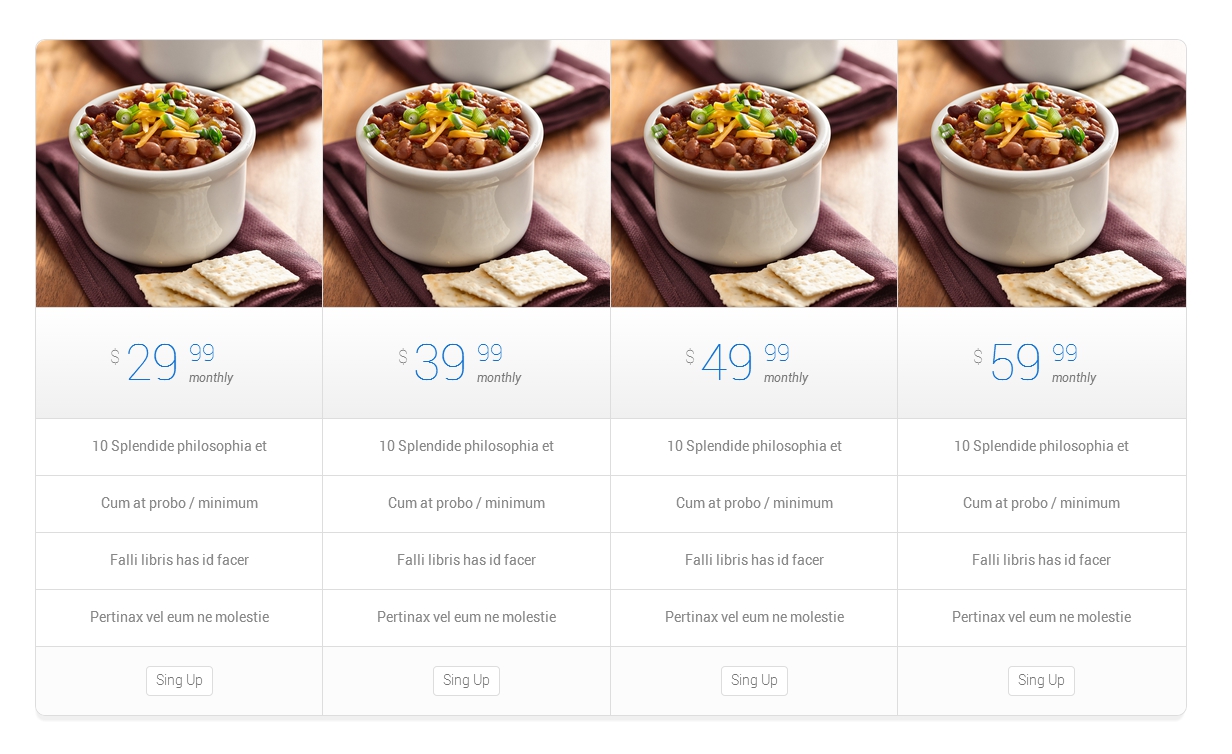Click Sing Up button under $59 plan
The image size is (1232, 754).
(1041, 680)
